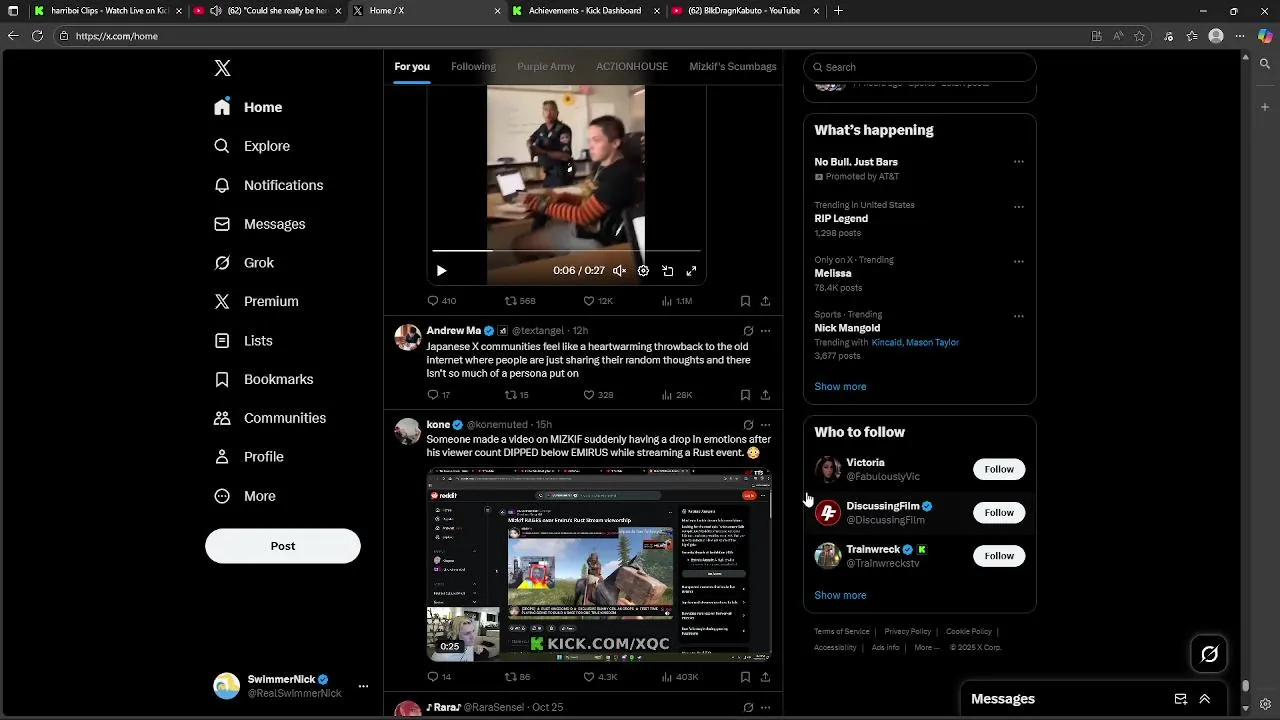Switch to Purple Army tab
Image resolution: width=1280 pixels, height=720 pixels.
point(546,66)
